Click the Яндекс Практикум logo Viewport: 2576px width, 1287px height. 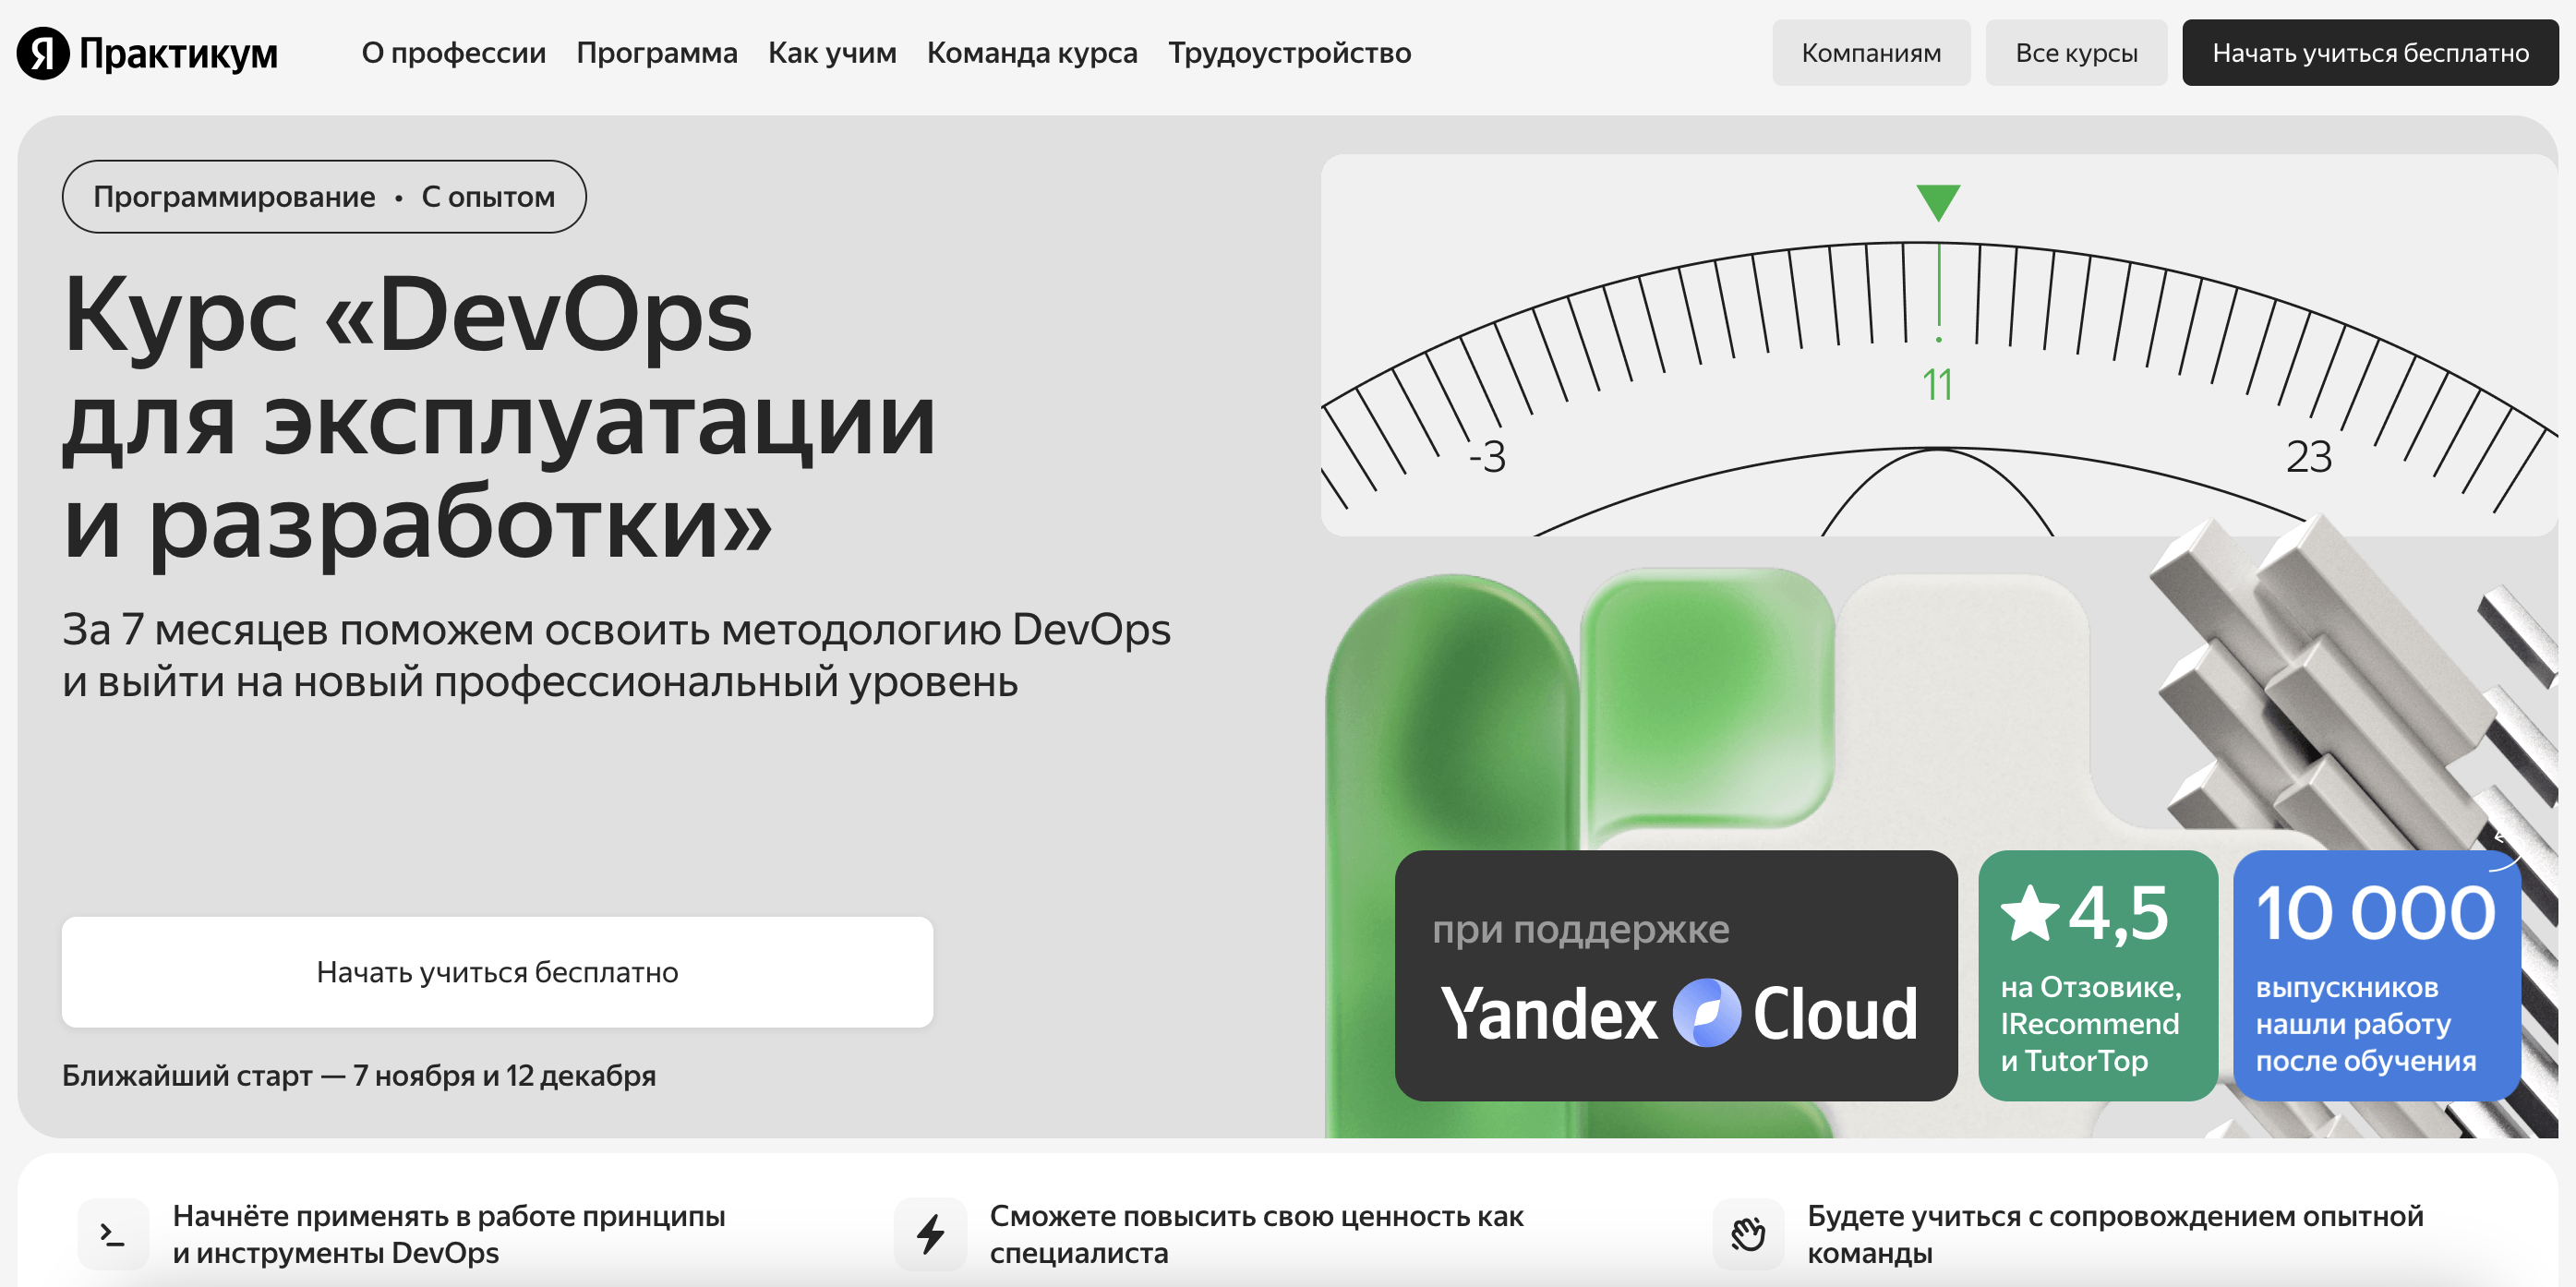pos(147,53)
